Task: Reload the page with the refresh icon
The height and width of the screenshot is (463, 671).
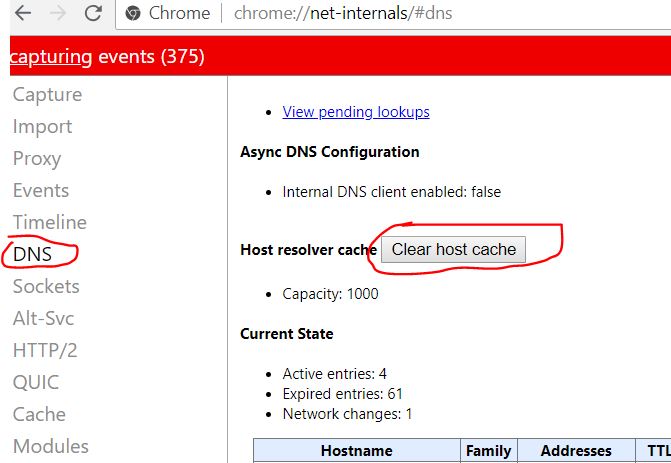Action: (x=93, y=13)
